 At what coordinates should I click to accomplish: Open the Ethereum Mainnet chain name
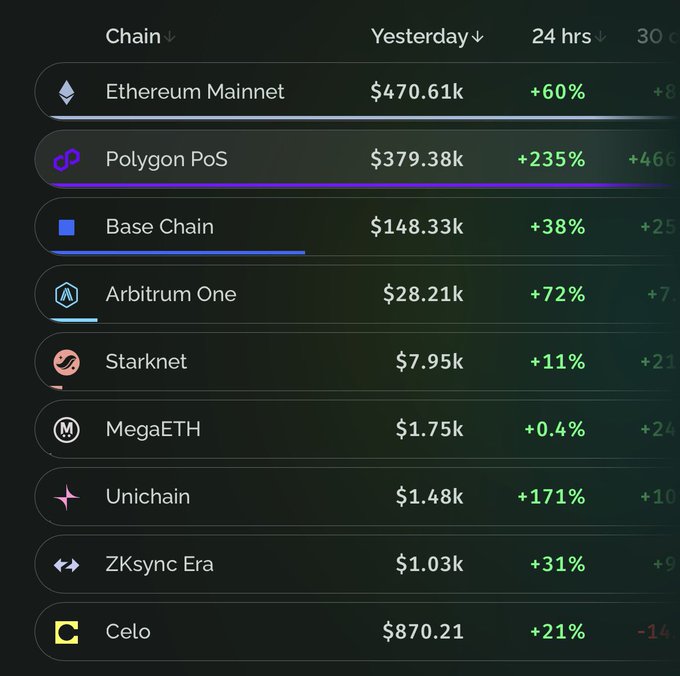click(195, 92)
